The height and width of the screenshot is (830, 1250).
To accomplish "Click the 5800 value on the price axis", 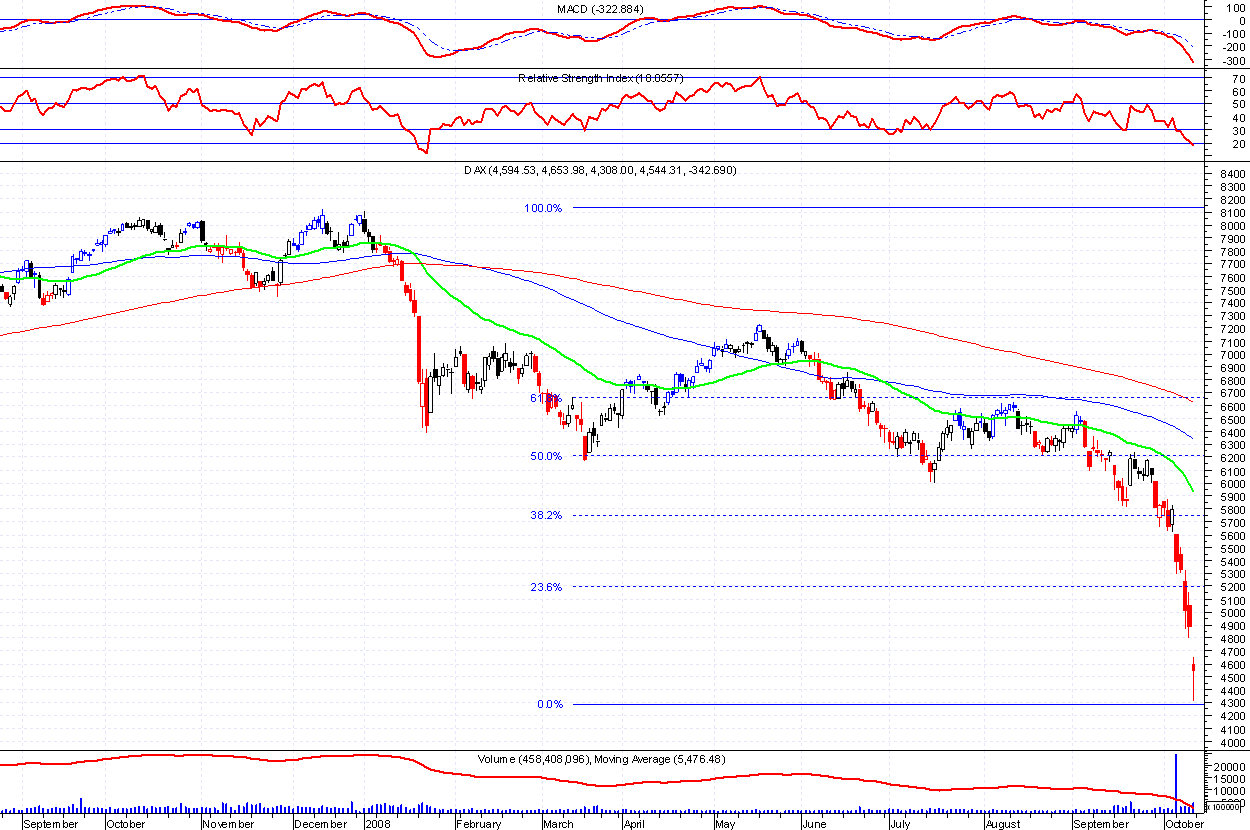I will [x=1231, y=510].
